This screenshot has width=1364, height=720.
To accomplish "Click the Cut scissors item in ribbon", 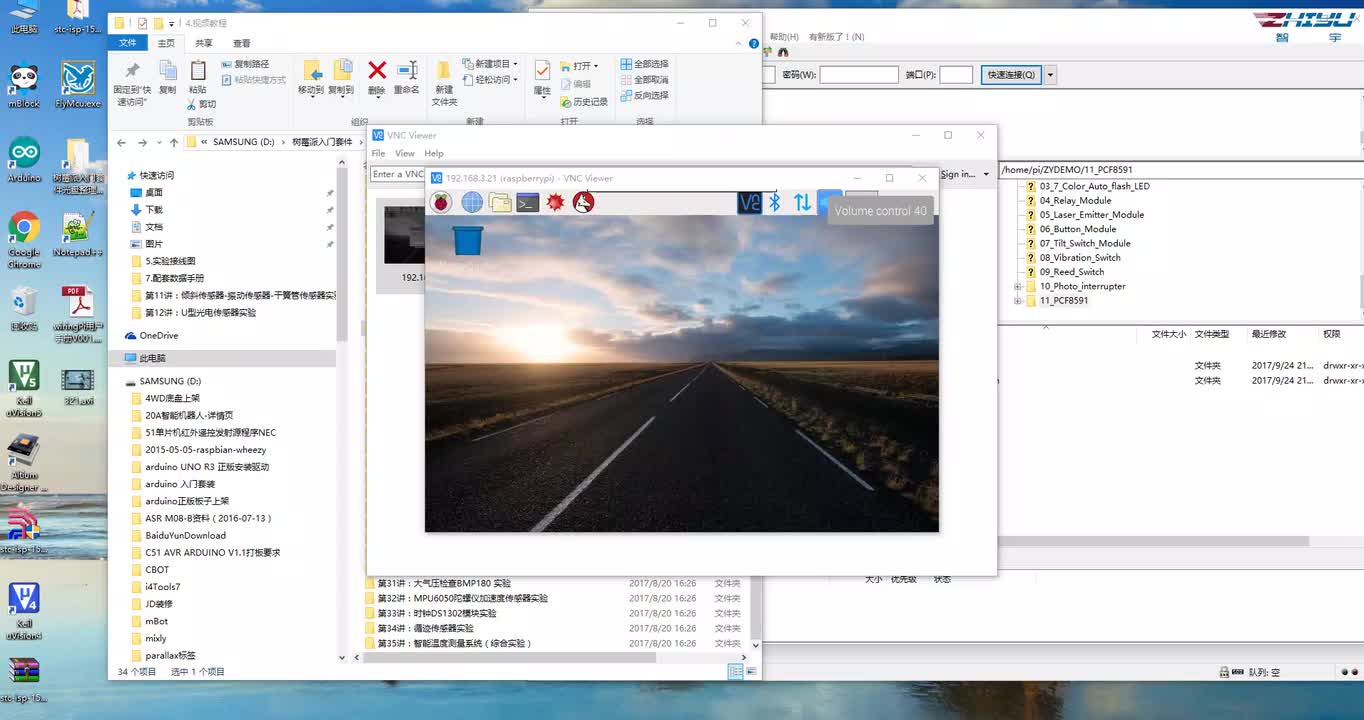I will pos(201,104).
